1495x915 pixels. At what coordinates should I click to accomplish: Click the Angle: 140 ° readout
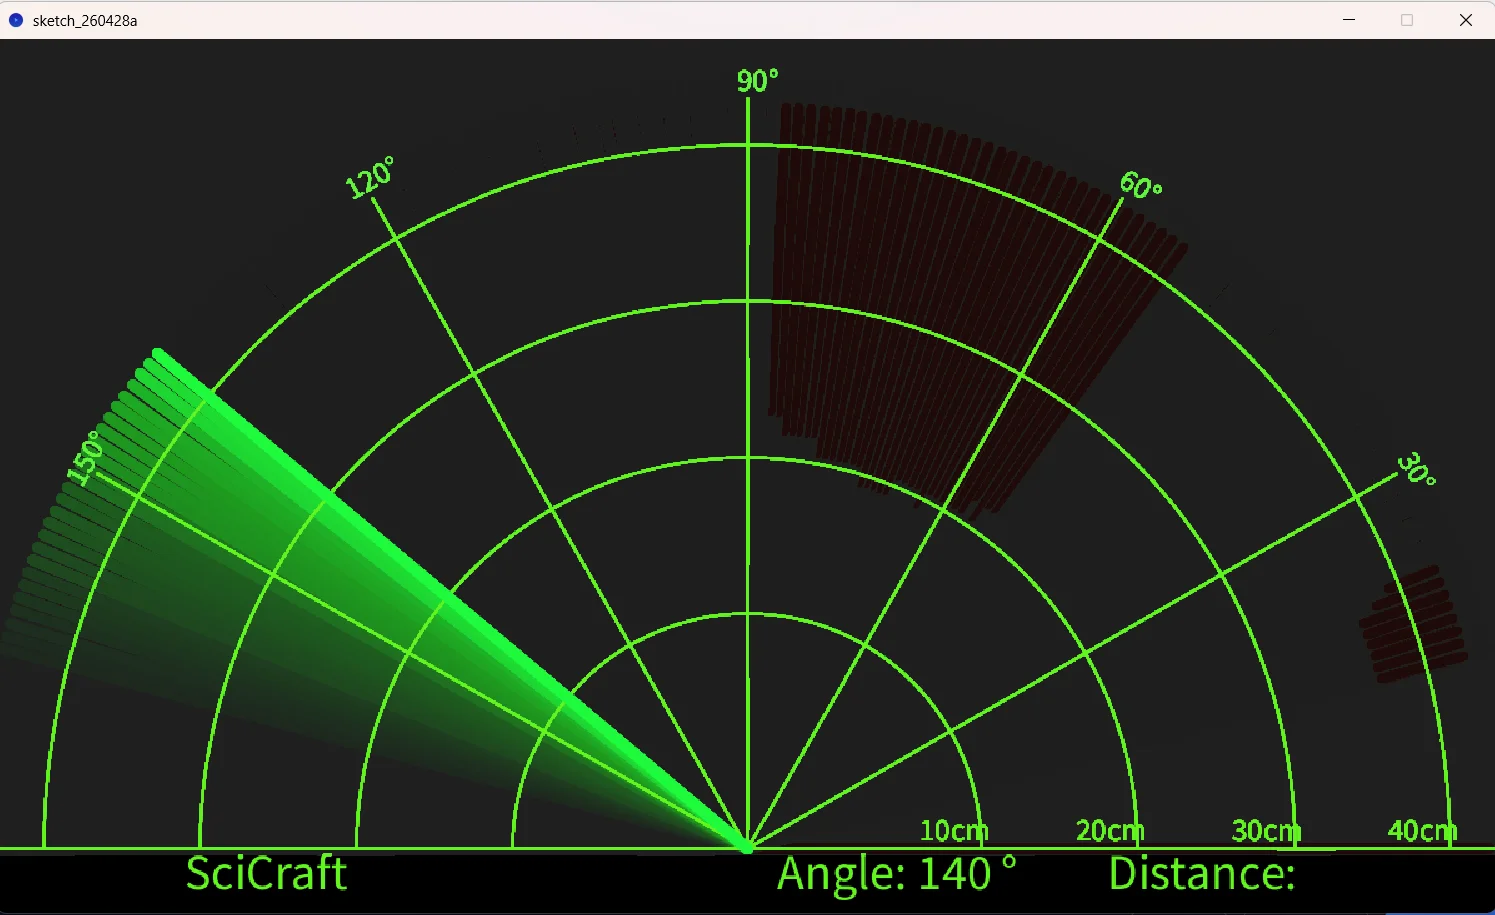click(896, 874)
